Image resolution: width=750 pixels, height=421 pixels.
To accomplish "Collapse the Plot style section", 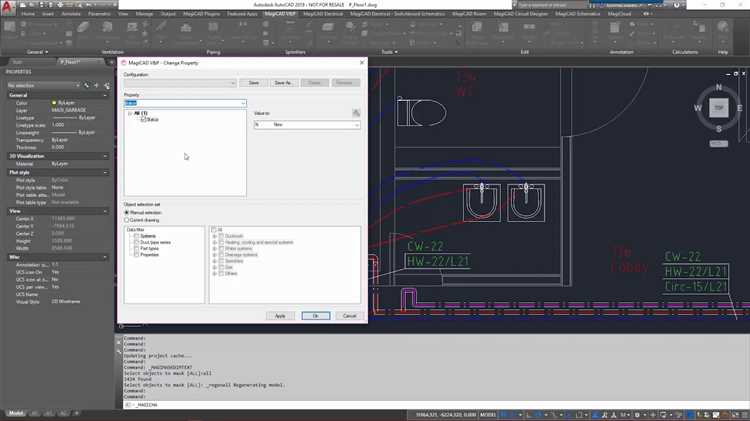I will click(x=105, y=172).
